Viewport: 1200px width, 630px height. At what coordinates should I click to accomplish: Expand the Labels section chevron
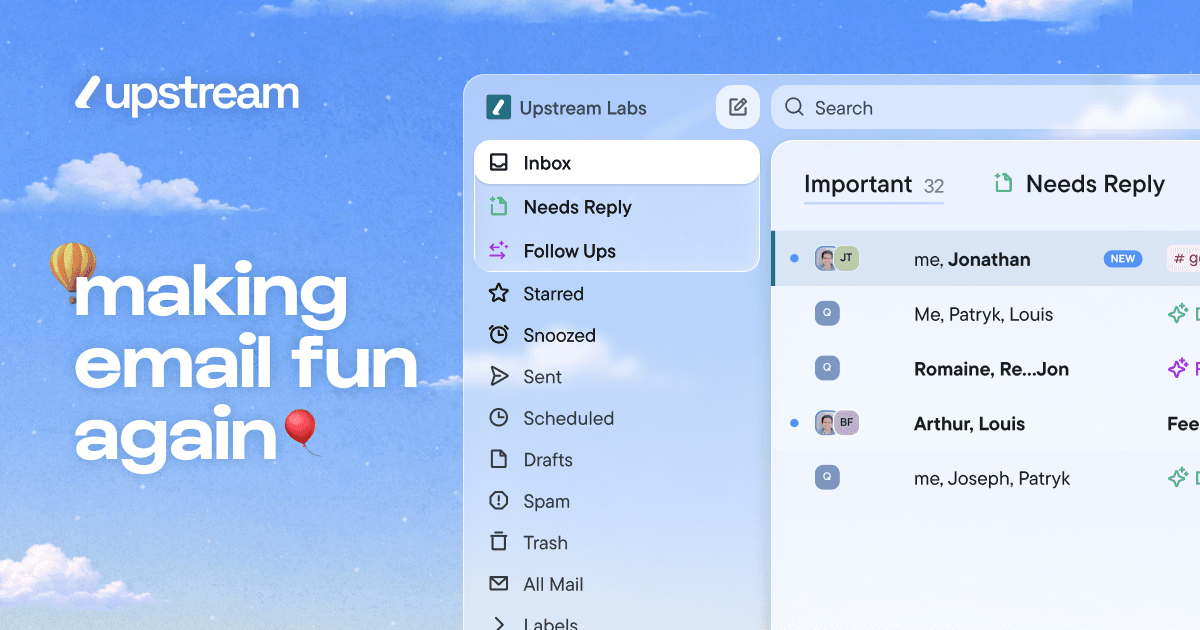(498, 623)
